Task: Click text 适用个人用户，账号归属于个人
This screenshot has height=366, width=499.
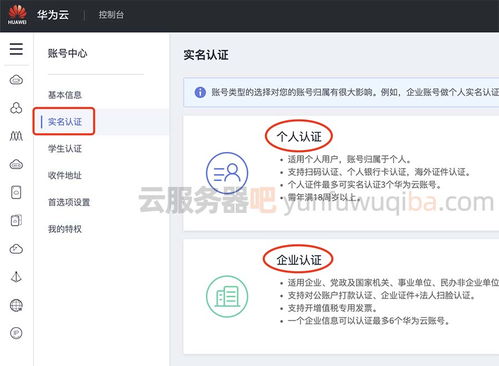Action: 350,159
